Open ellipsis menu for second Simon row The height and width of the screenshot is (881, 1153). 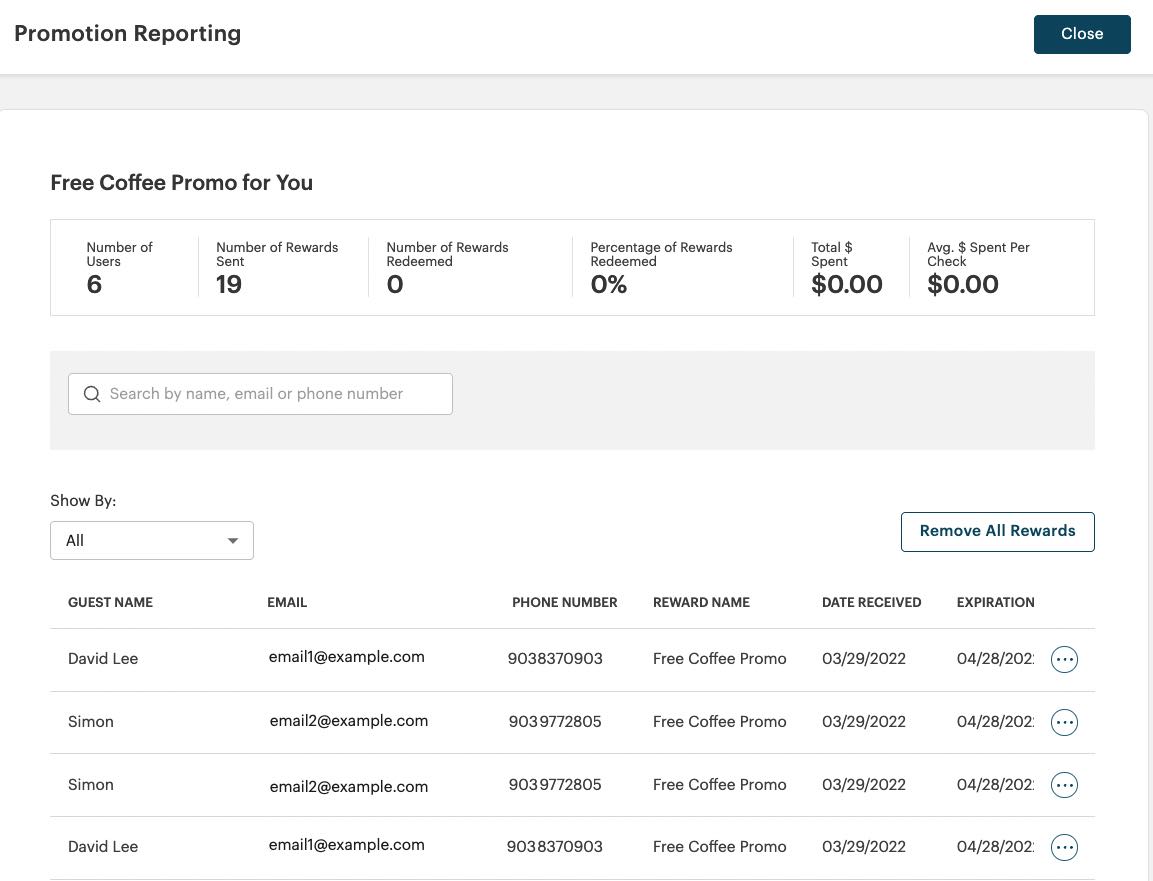(1064, 785)
